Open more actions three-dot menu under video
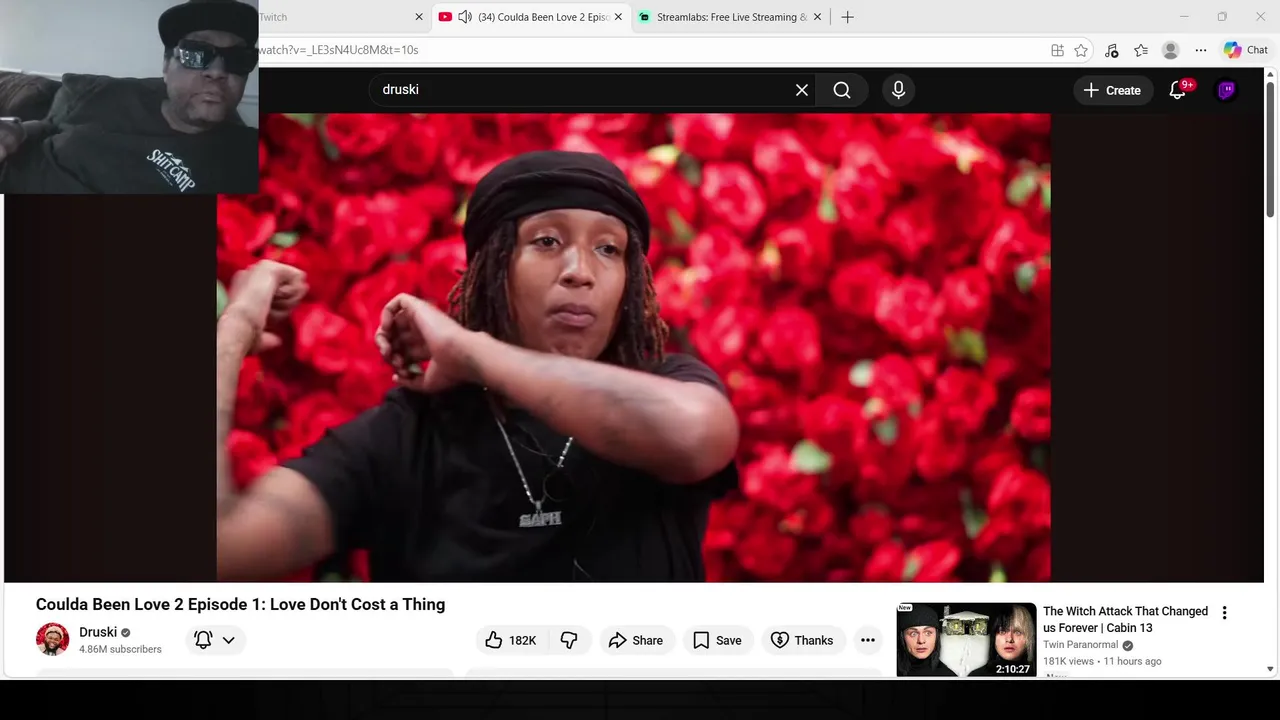Viewport: 1280px width, 720px height. point(868,640)
